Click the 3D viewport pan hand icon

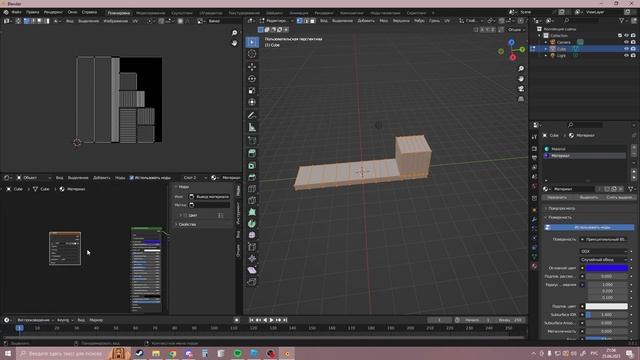pyautogui.click(x=521, y=79)
